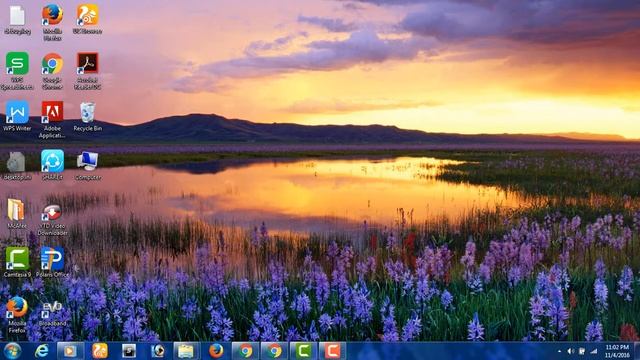Screen dimensions: 640x360
Task: Select the desktop.ini file icon
Action: (17, 165)
